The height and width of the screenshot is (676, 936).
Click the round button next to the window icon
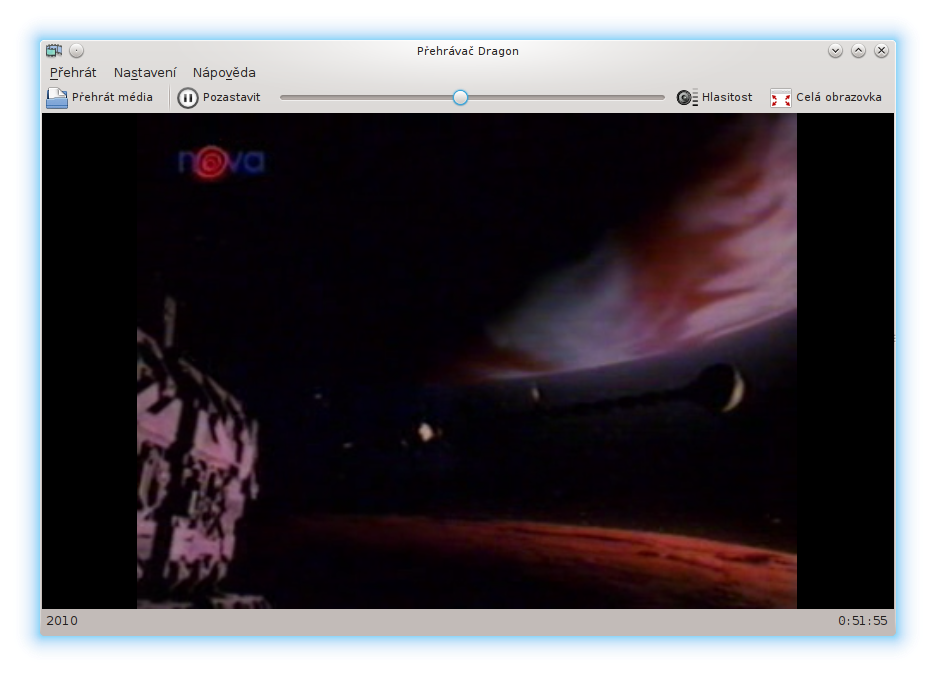coord(76,51)
